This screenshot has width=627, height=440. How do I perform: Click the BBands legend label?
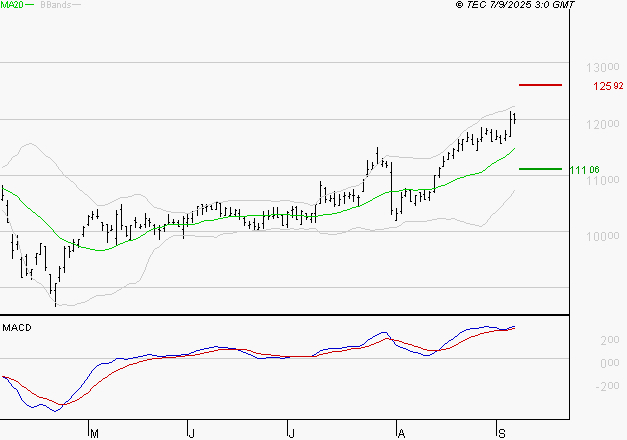(x=56, y=5)
